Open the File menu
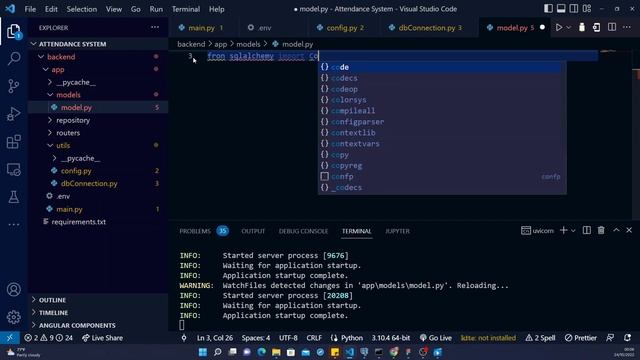This screenshot has width=640, height=360. click(30, 9)
